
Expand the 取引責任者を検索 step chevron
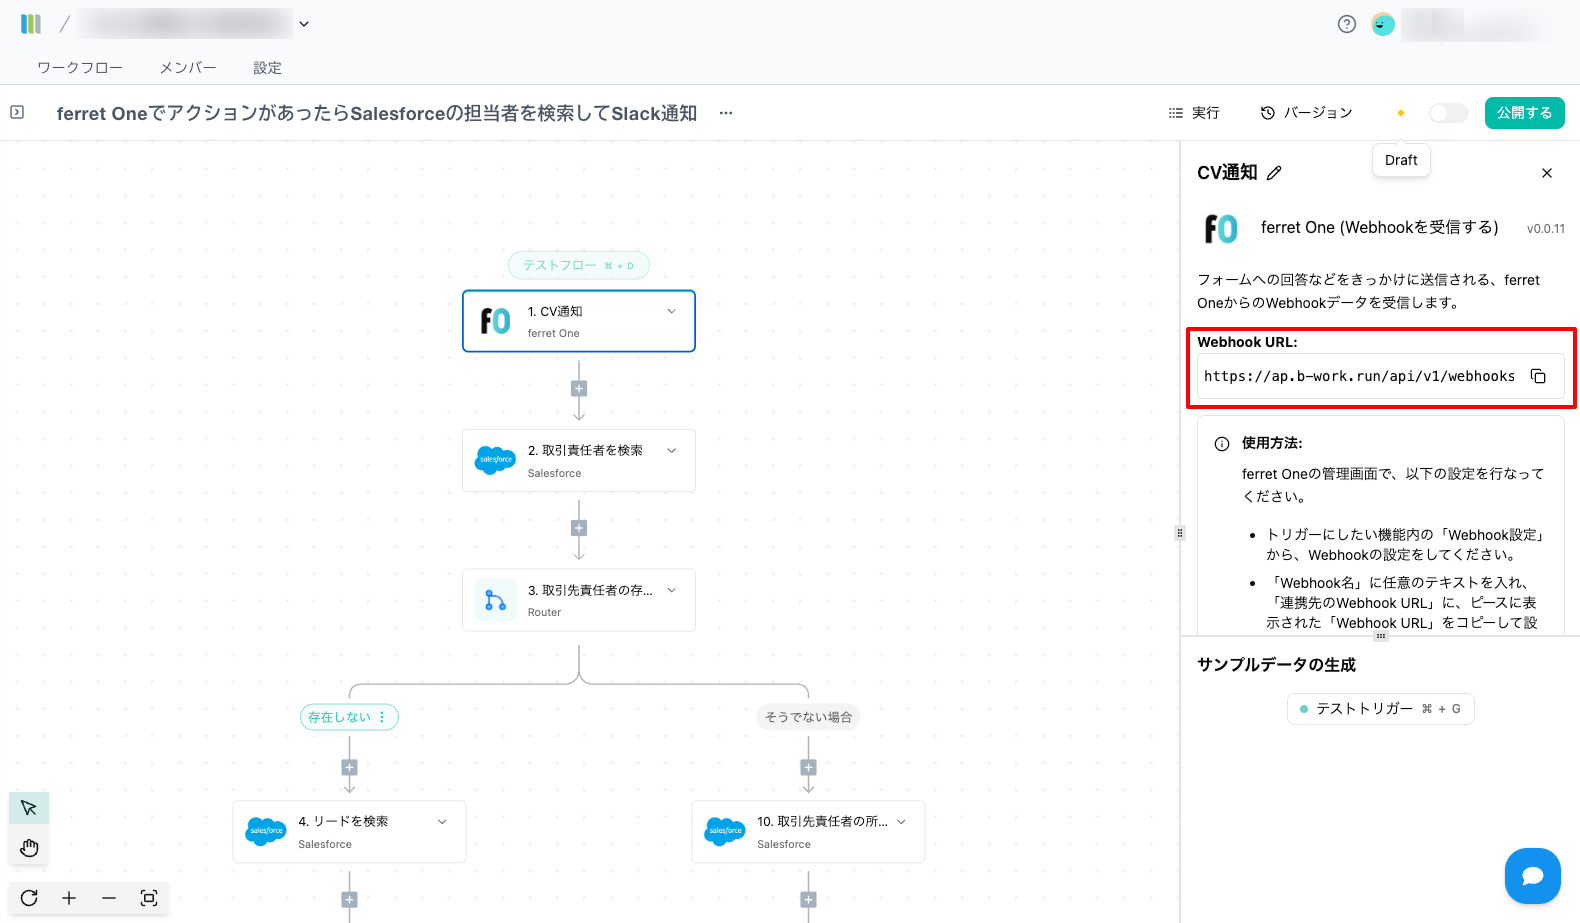point(672,450)
